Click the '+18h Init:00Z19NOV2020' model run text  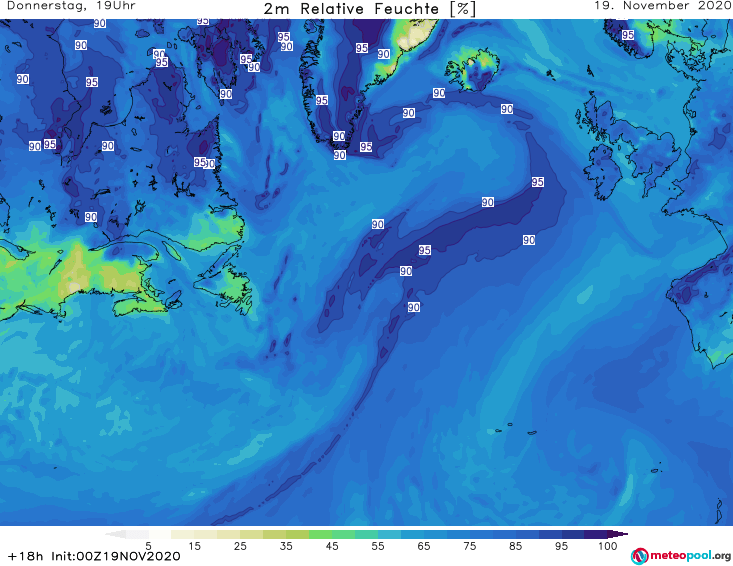[94, 556]
